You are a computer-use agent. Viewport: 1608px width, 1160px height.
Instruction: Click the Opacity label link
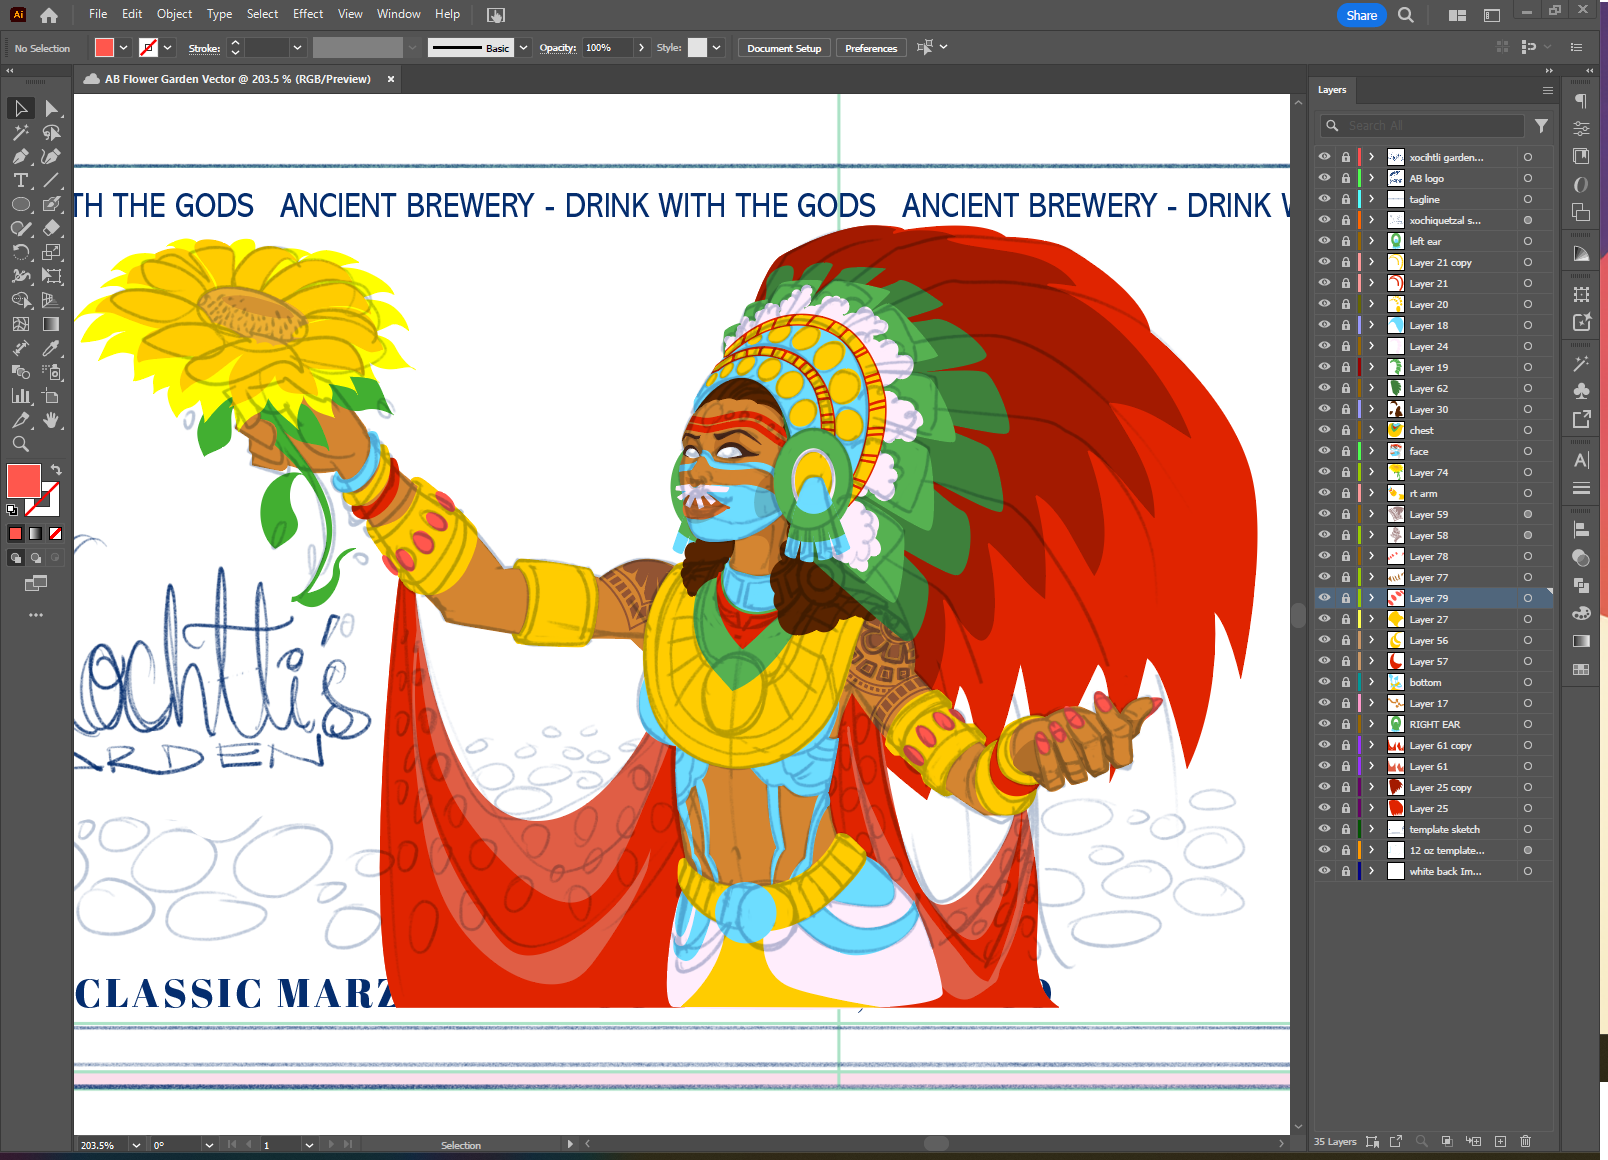point(557,48)
